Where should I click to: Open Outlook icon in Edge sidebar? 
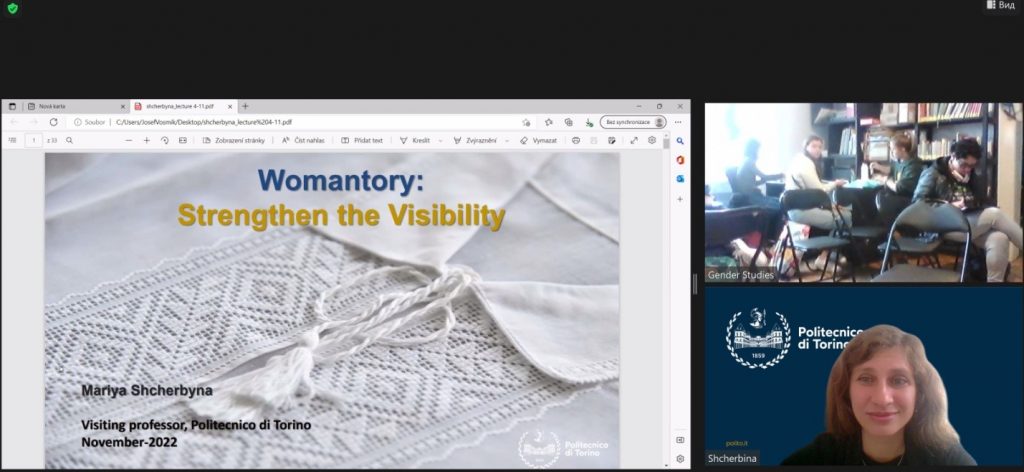click(680, 178)
